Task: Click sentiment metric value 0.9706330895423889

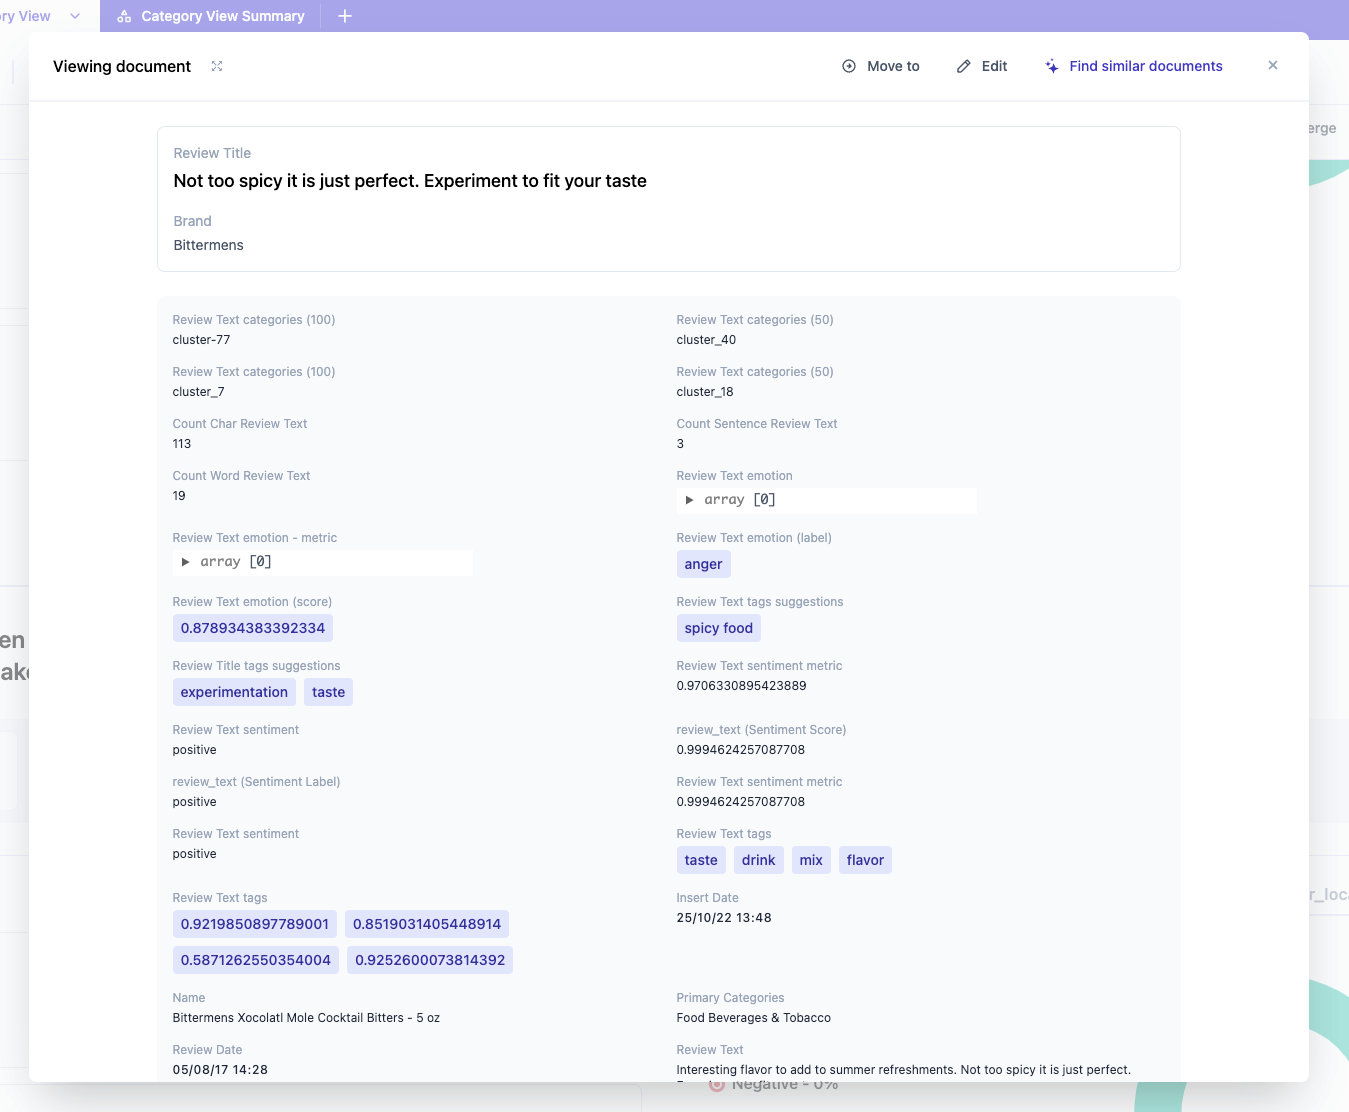Action: click(741, 686)
